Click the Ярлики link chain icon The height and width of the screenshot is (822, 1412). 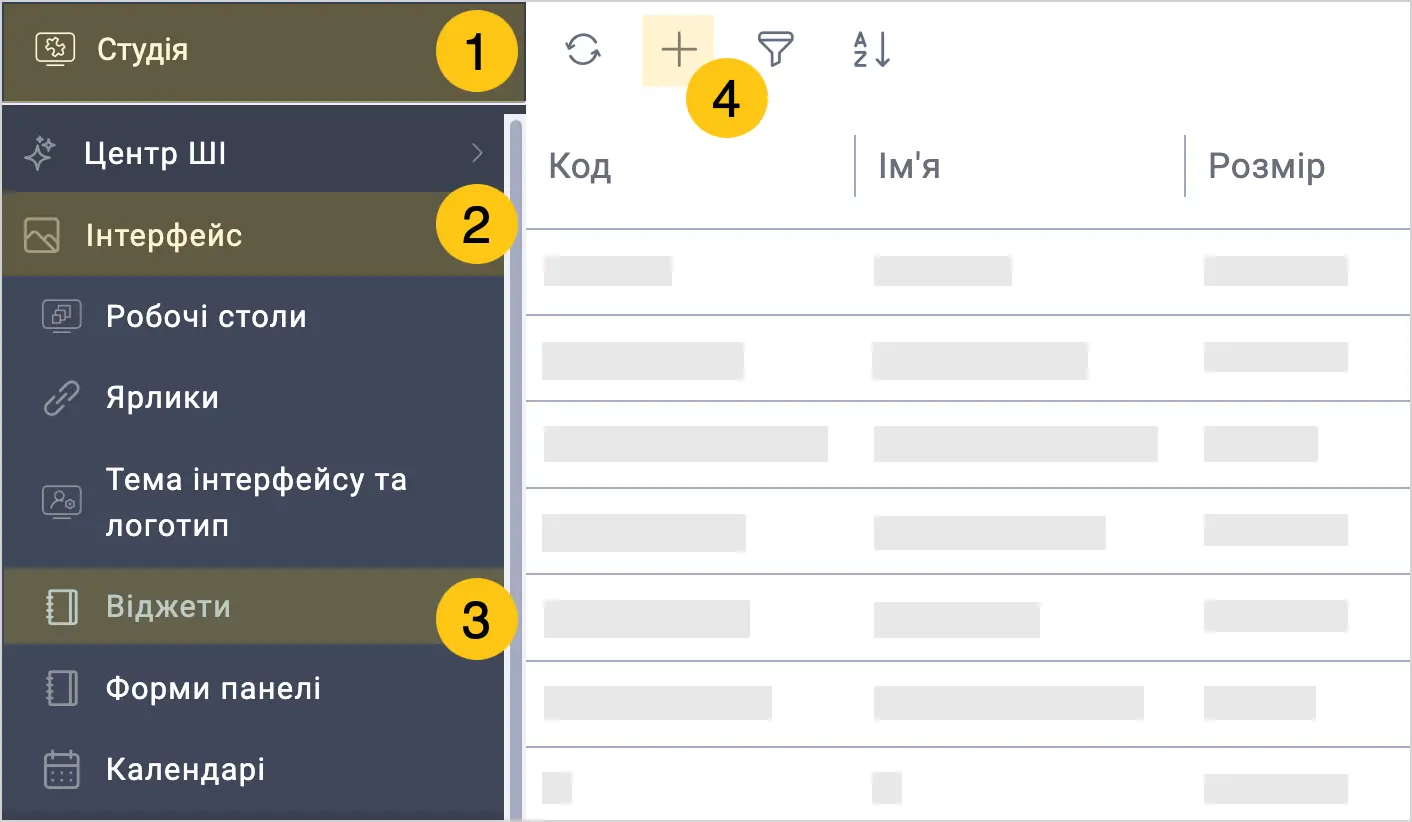click(62, 398)
